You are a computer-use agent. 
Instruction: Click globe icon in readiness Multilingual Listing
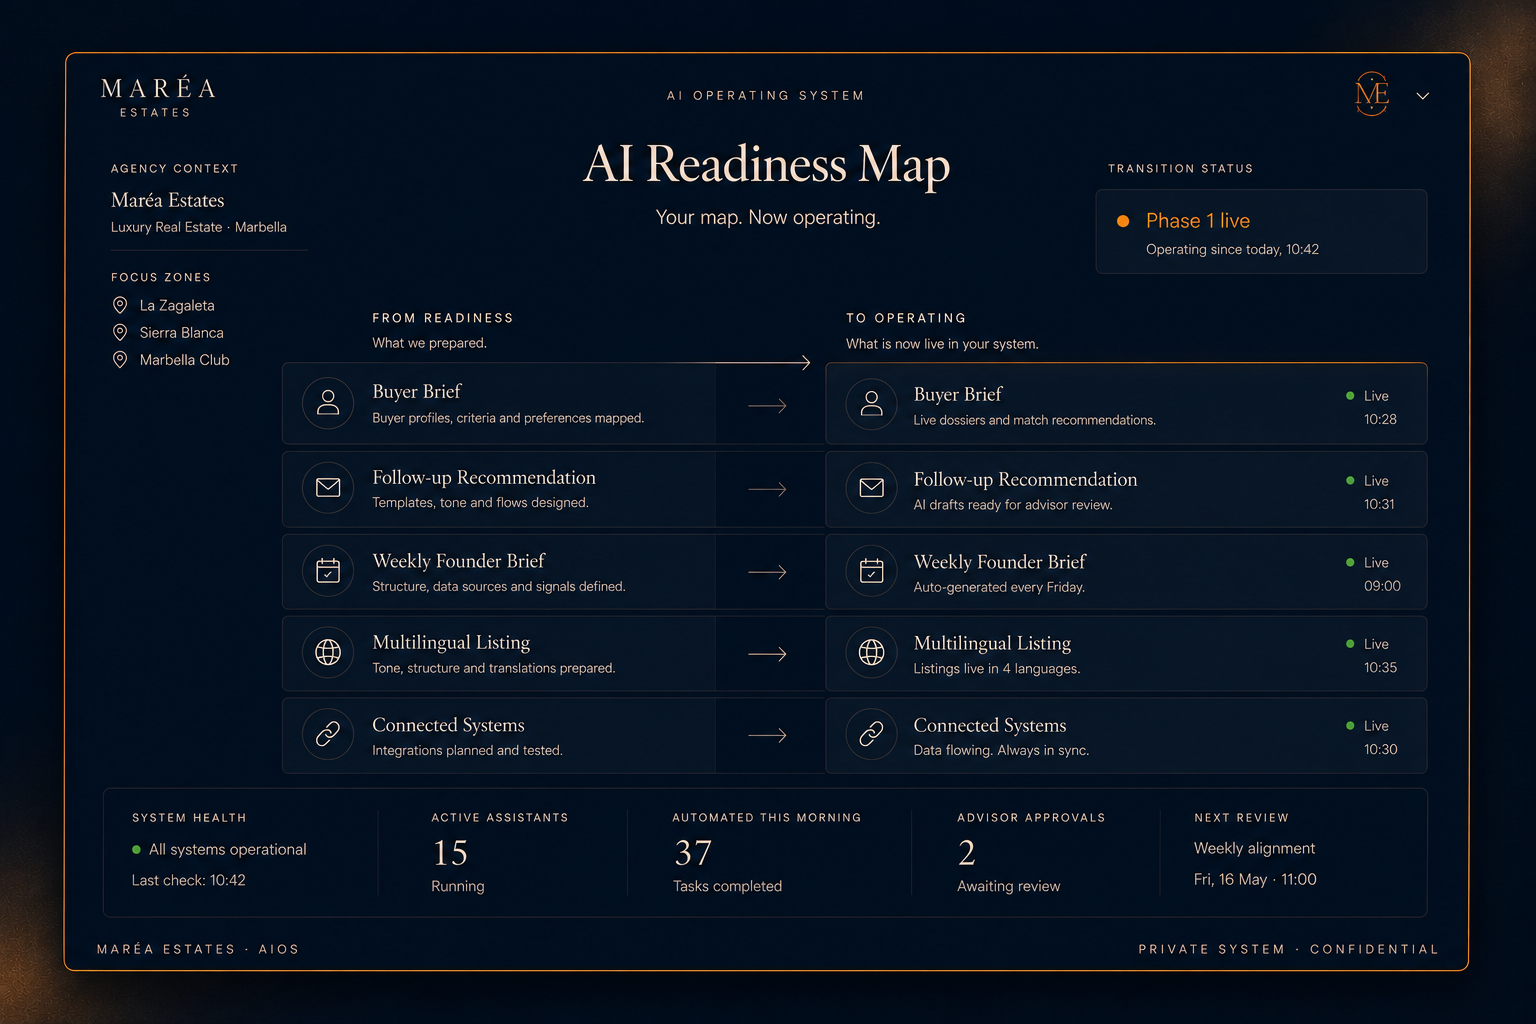[328, 652]
